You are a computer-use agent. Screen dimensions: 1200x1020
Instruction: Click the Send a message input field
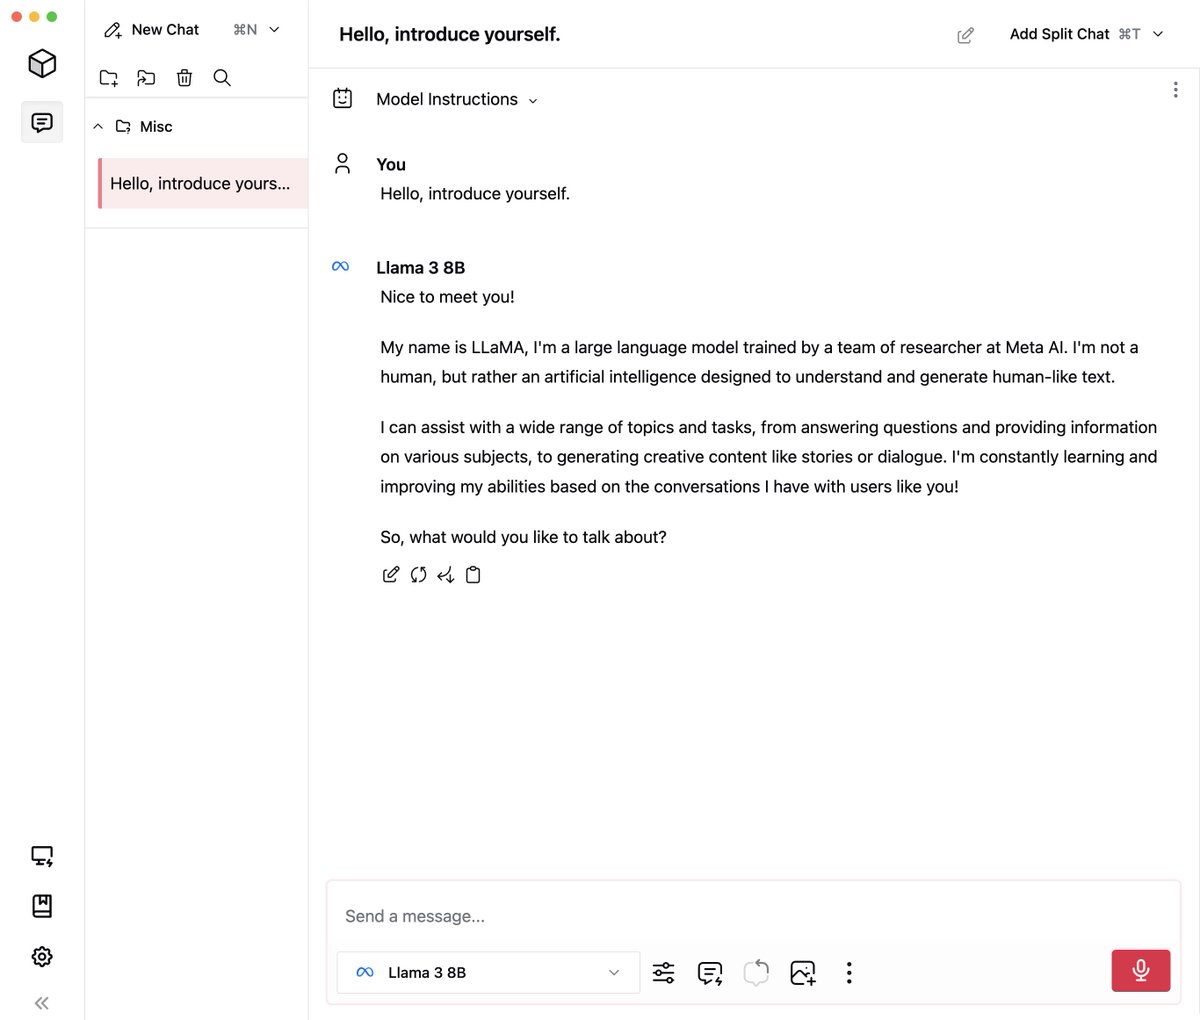(754, 916)
